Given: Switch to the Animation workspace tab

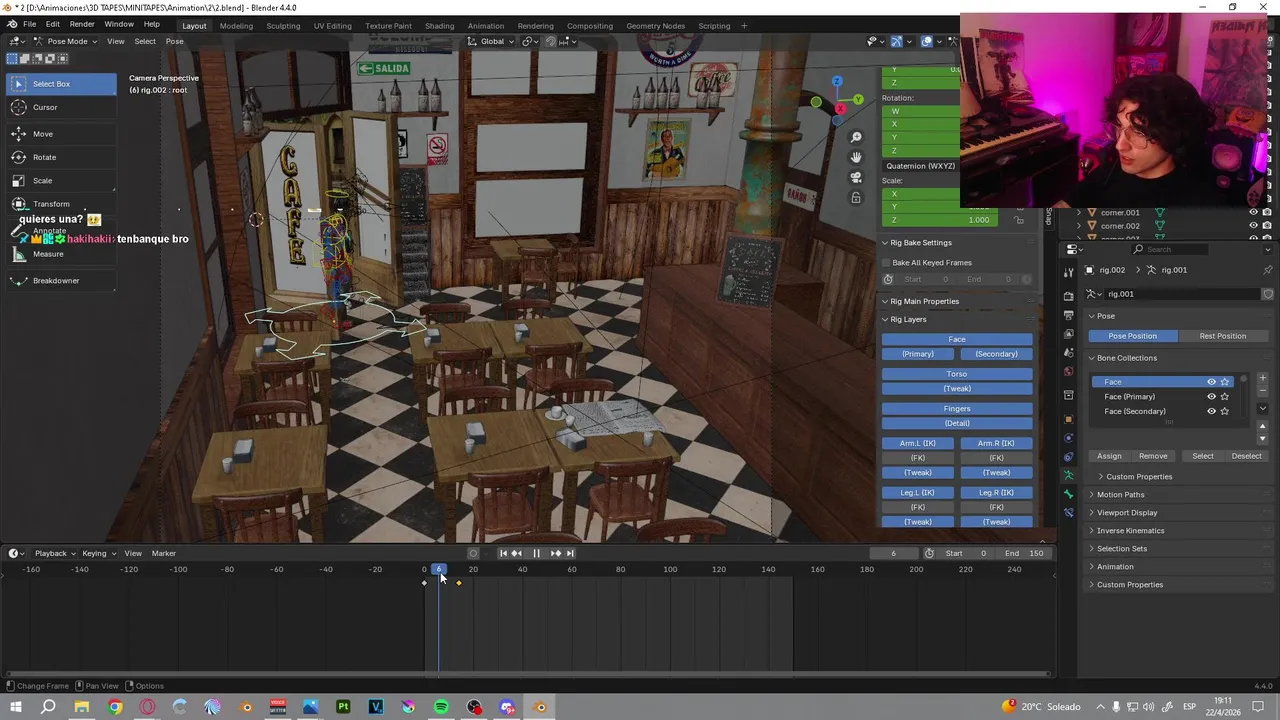Looking at the screenshot, I should tap(486, 26).
